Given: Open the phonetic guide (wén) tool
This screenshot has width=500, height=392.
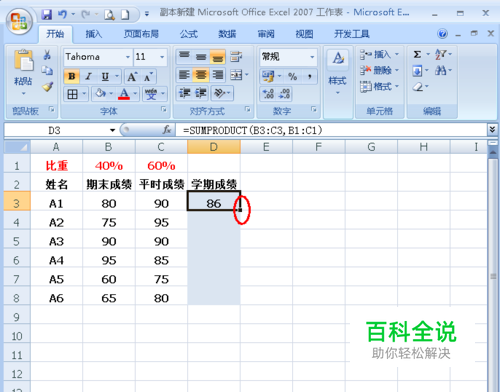Looking at the screenshot, I should (x=151, y=94).
